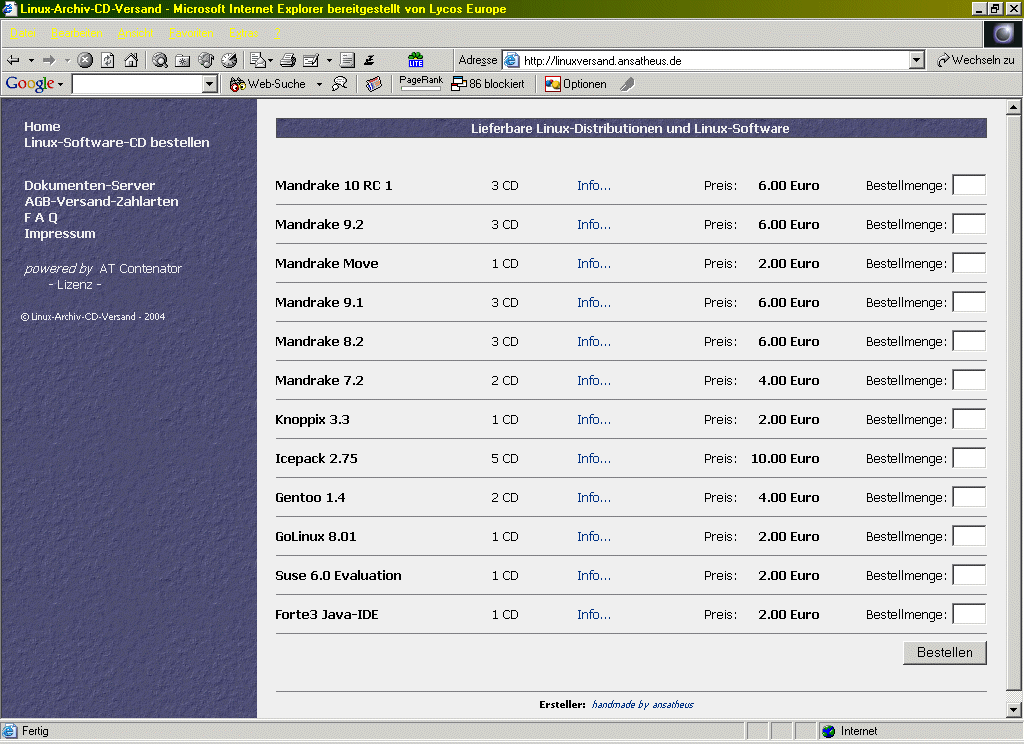Open the Favoriten menu

tap(191, 33)
